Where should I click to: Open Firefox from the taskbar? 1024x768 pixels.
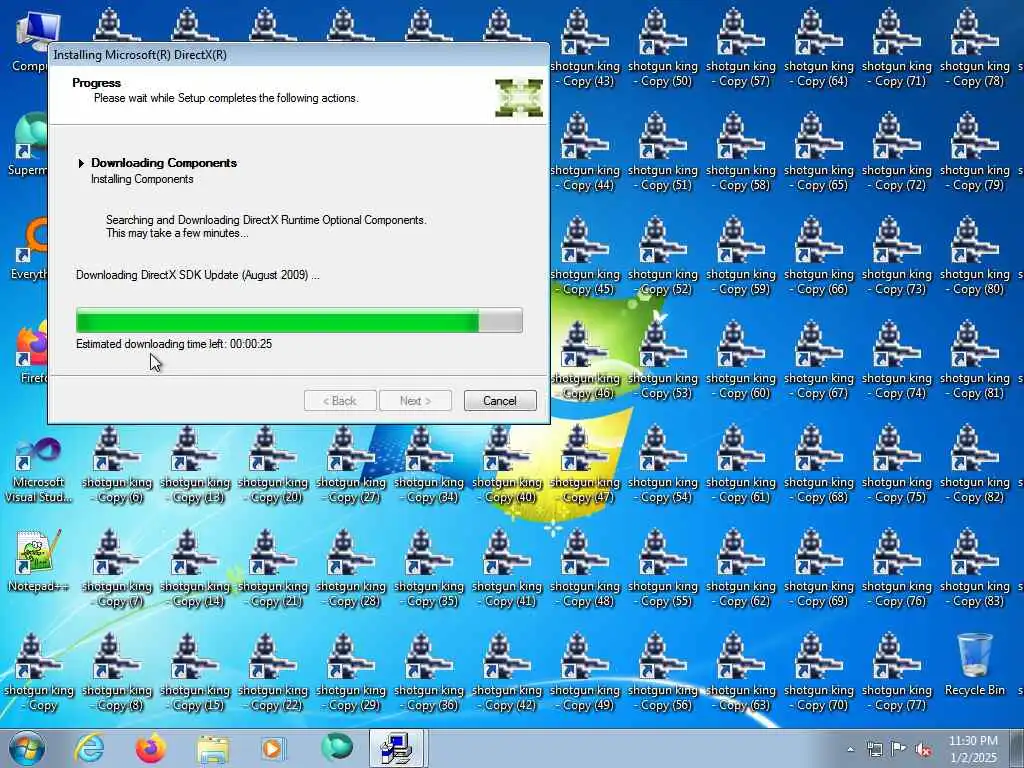[x=151, y=748]
